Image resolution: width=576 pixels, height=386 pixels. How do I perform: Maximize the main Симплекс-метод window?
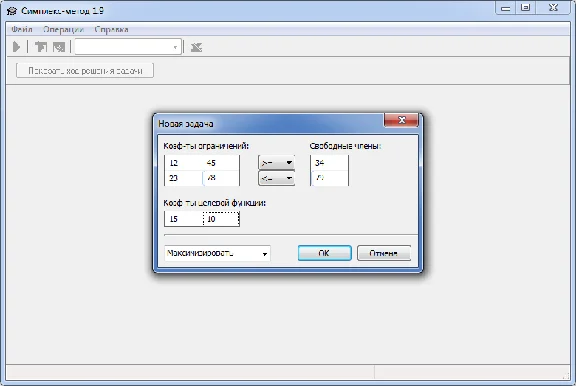[x=525, y=8]
